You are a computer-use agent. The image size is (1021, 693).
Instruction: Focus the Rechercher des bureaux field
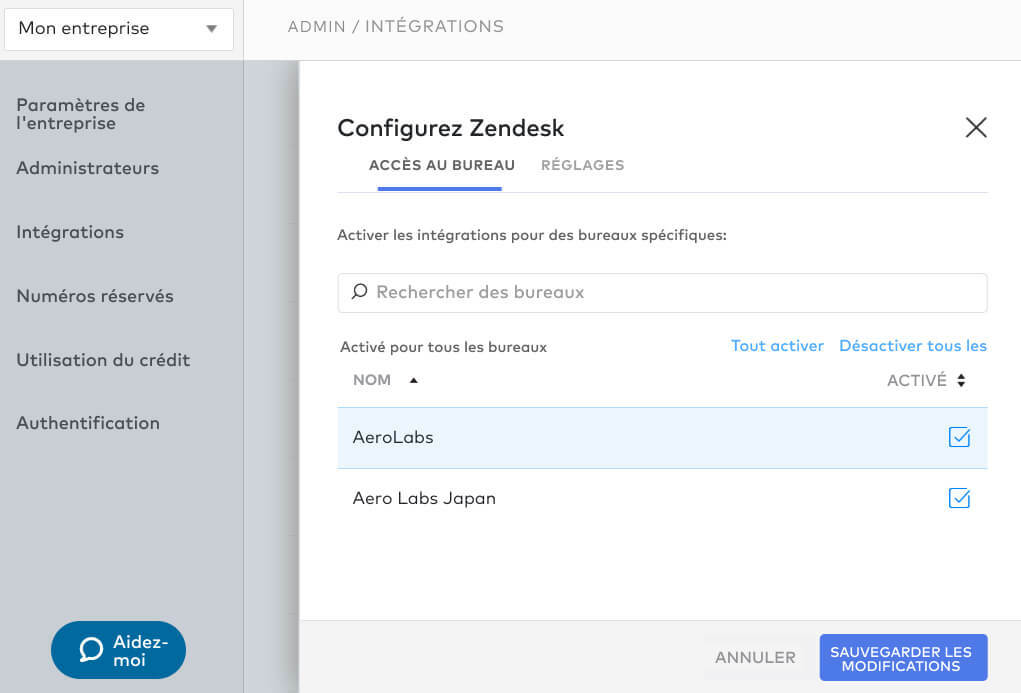coord(662,292)
